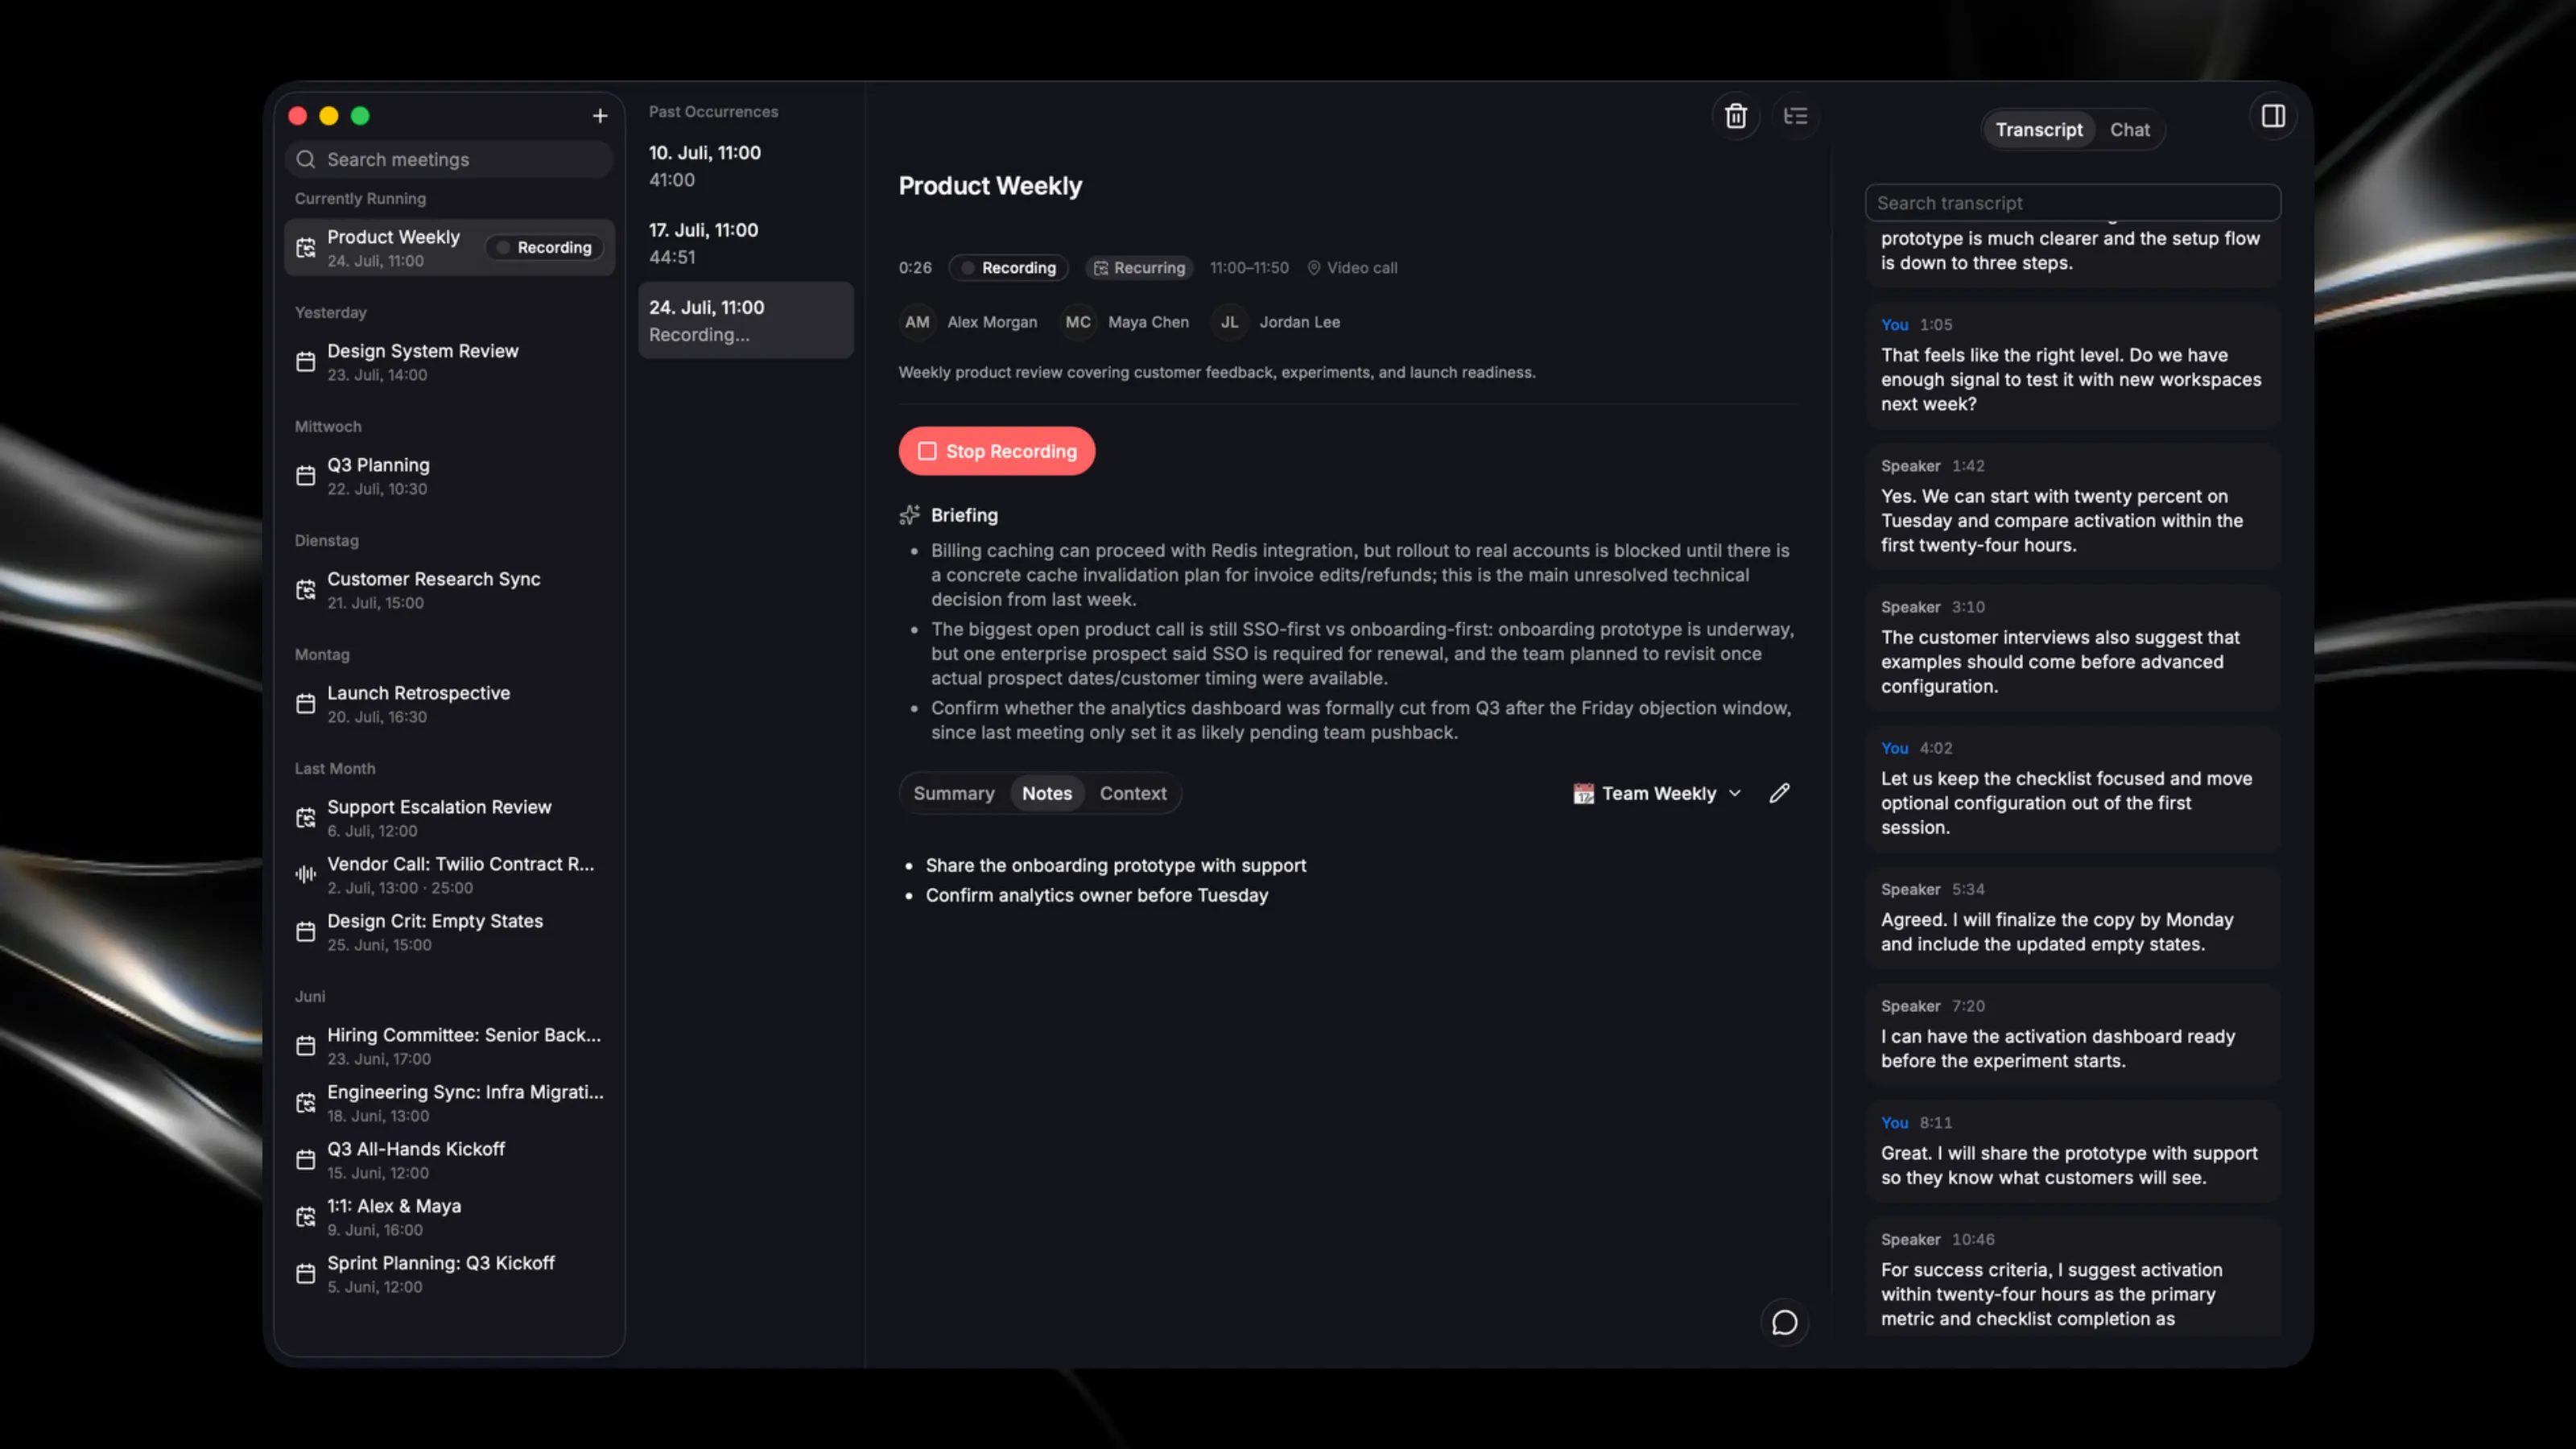
Task: Click the green macOS fullscreen button
Action: (360, 116)
